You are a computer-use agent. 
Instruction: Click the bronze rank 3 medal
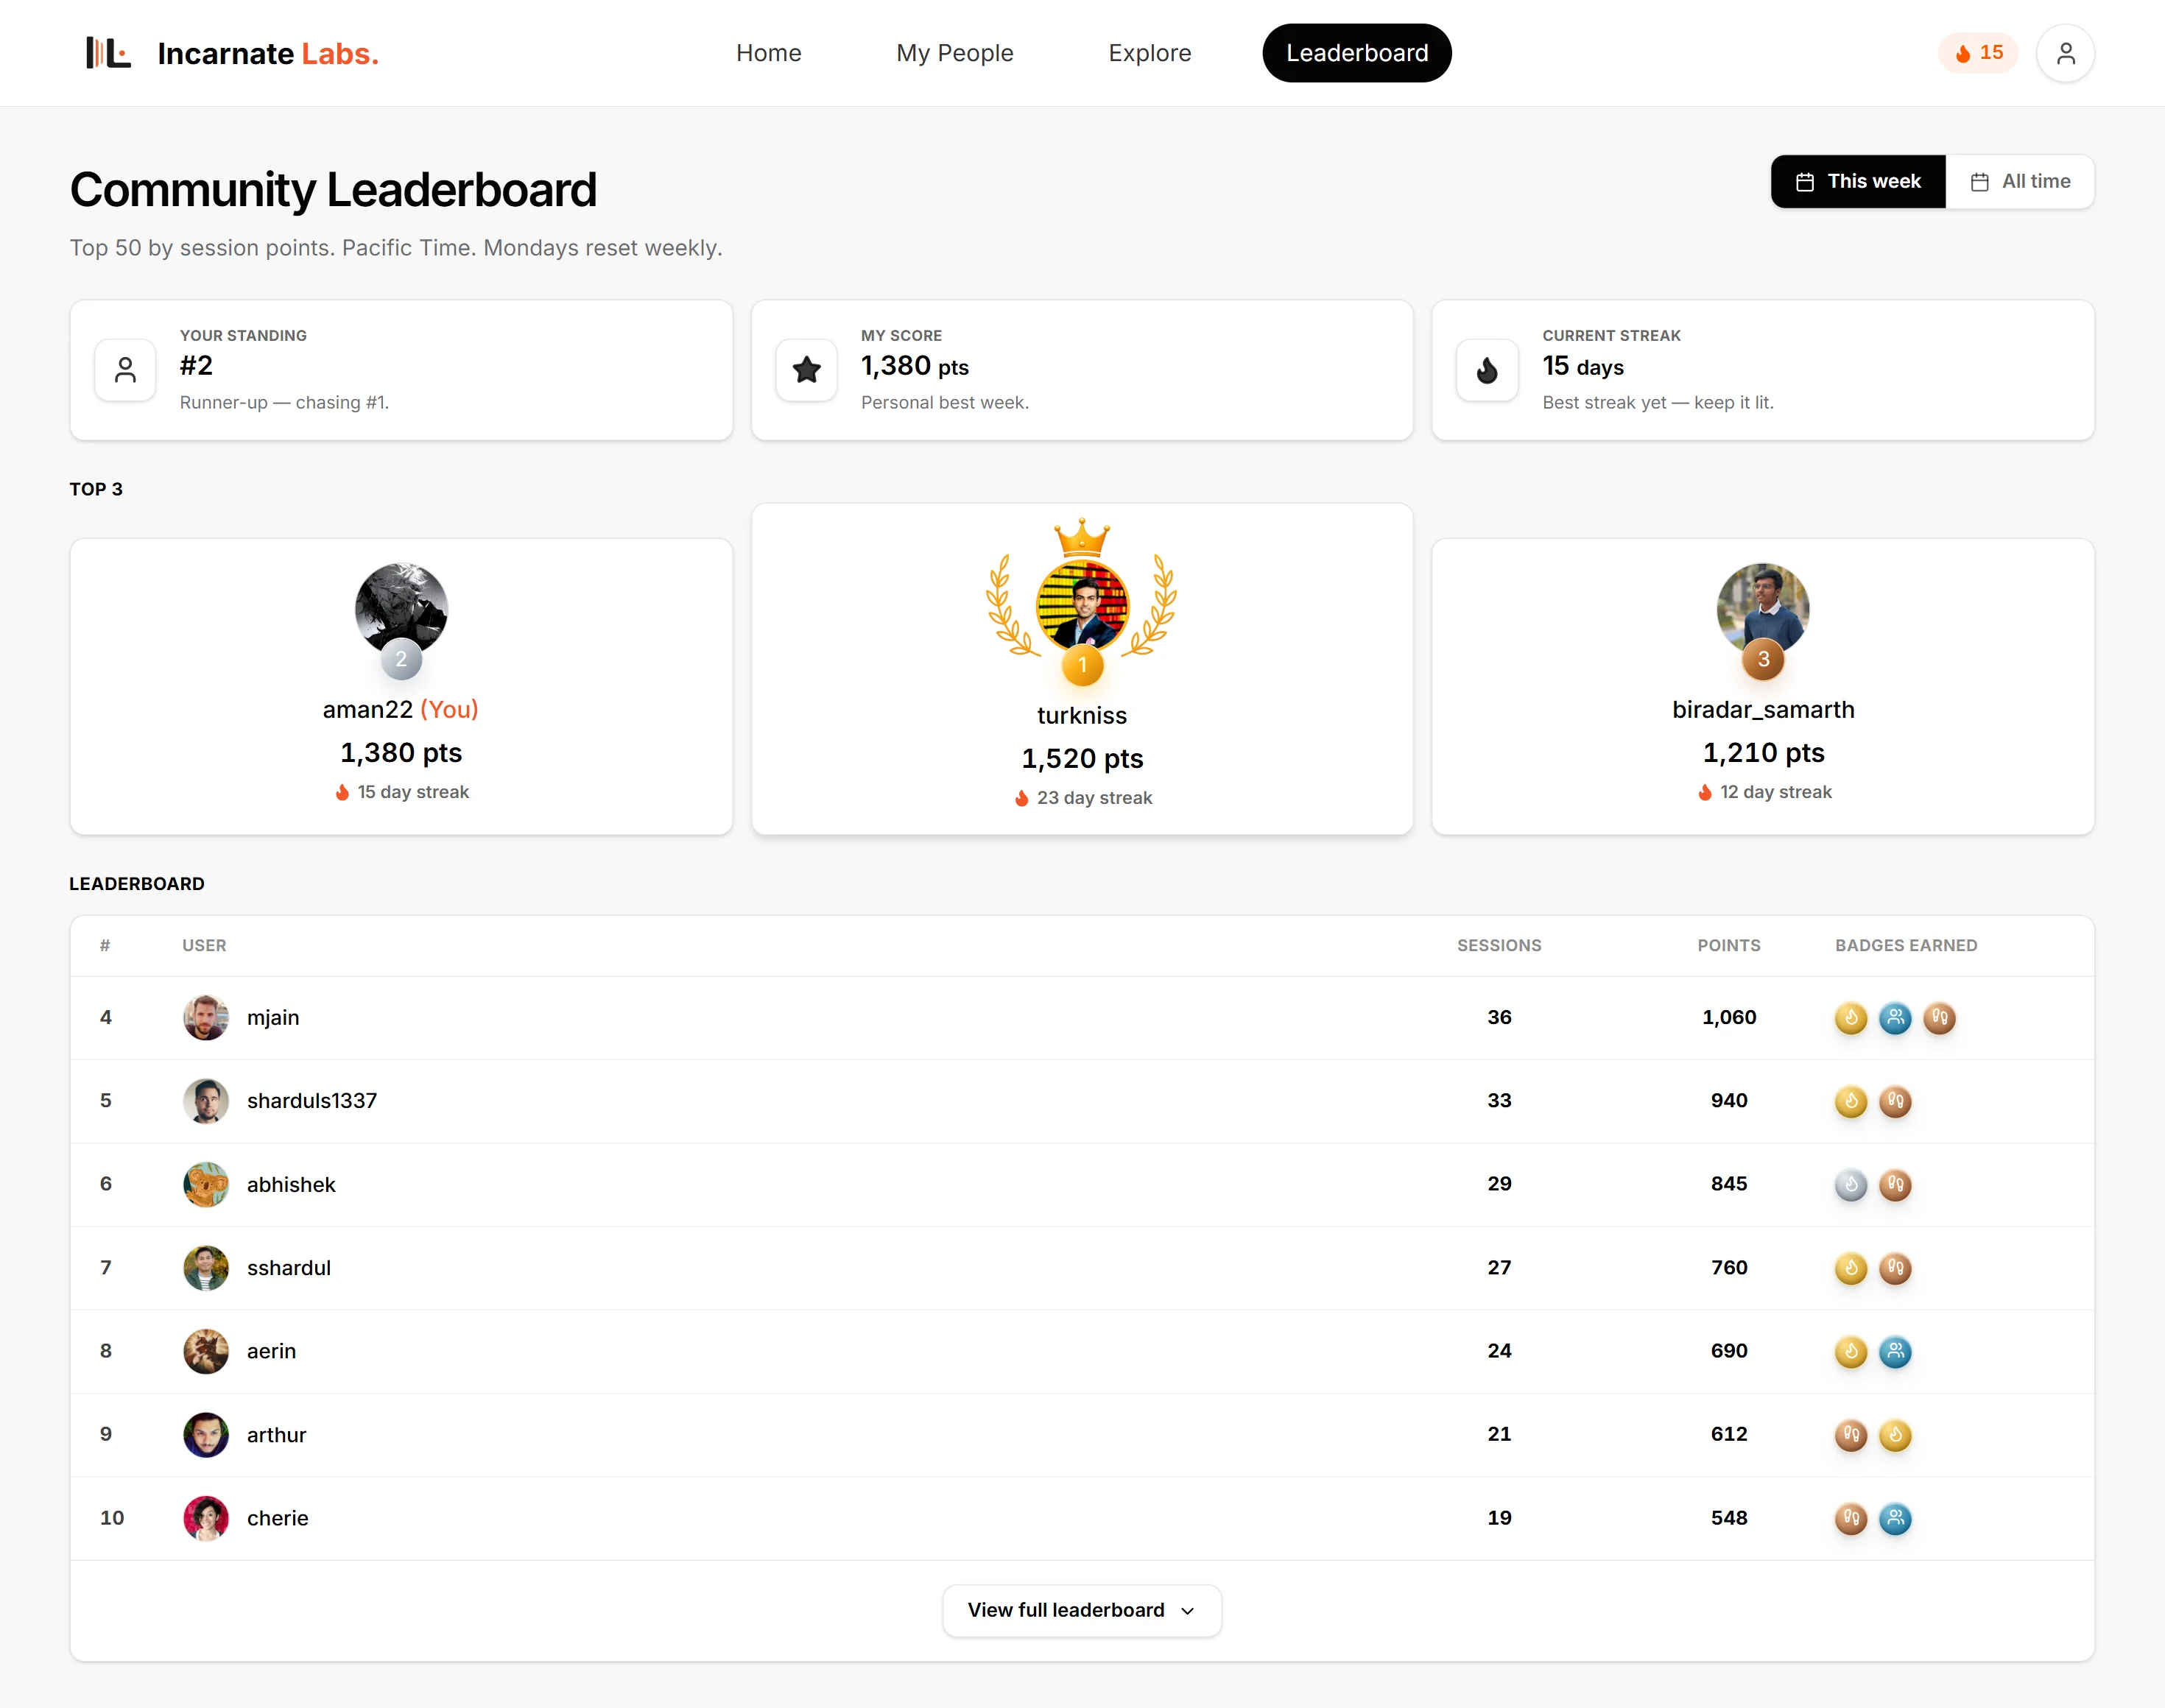[1763, 659]
